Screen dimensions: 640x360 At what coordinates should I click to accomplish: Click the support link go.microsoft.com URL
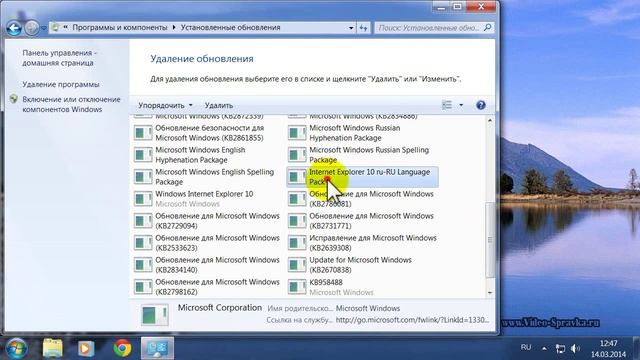(x=412, y=320)
